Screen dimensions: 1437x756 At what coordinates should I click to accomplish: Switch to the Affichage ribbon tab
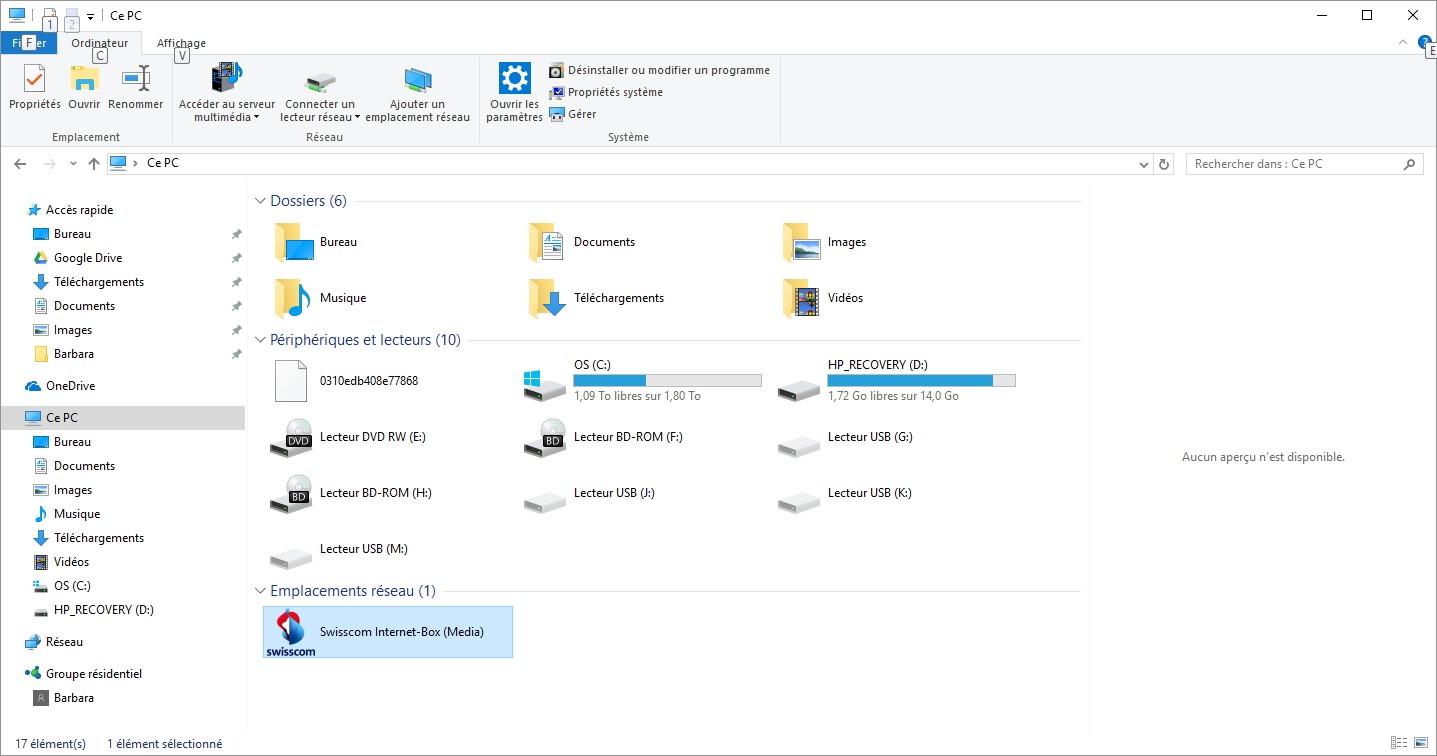(x=181, y=43)
